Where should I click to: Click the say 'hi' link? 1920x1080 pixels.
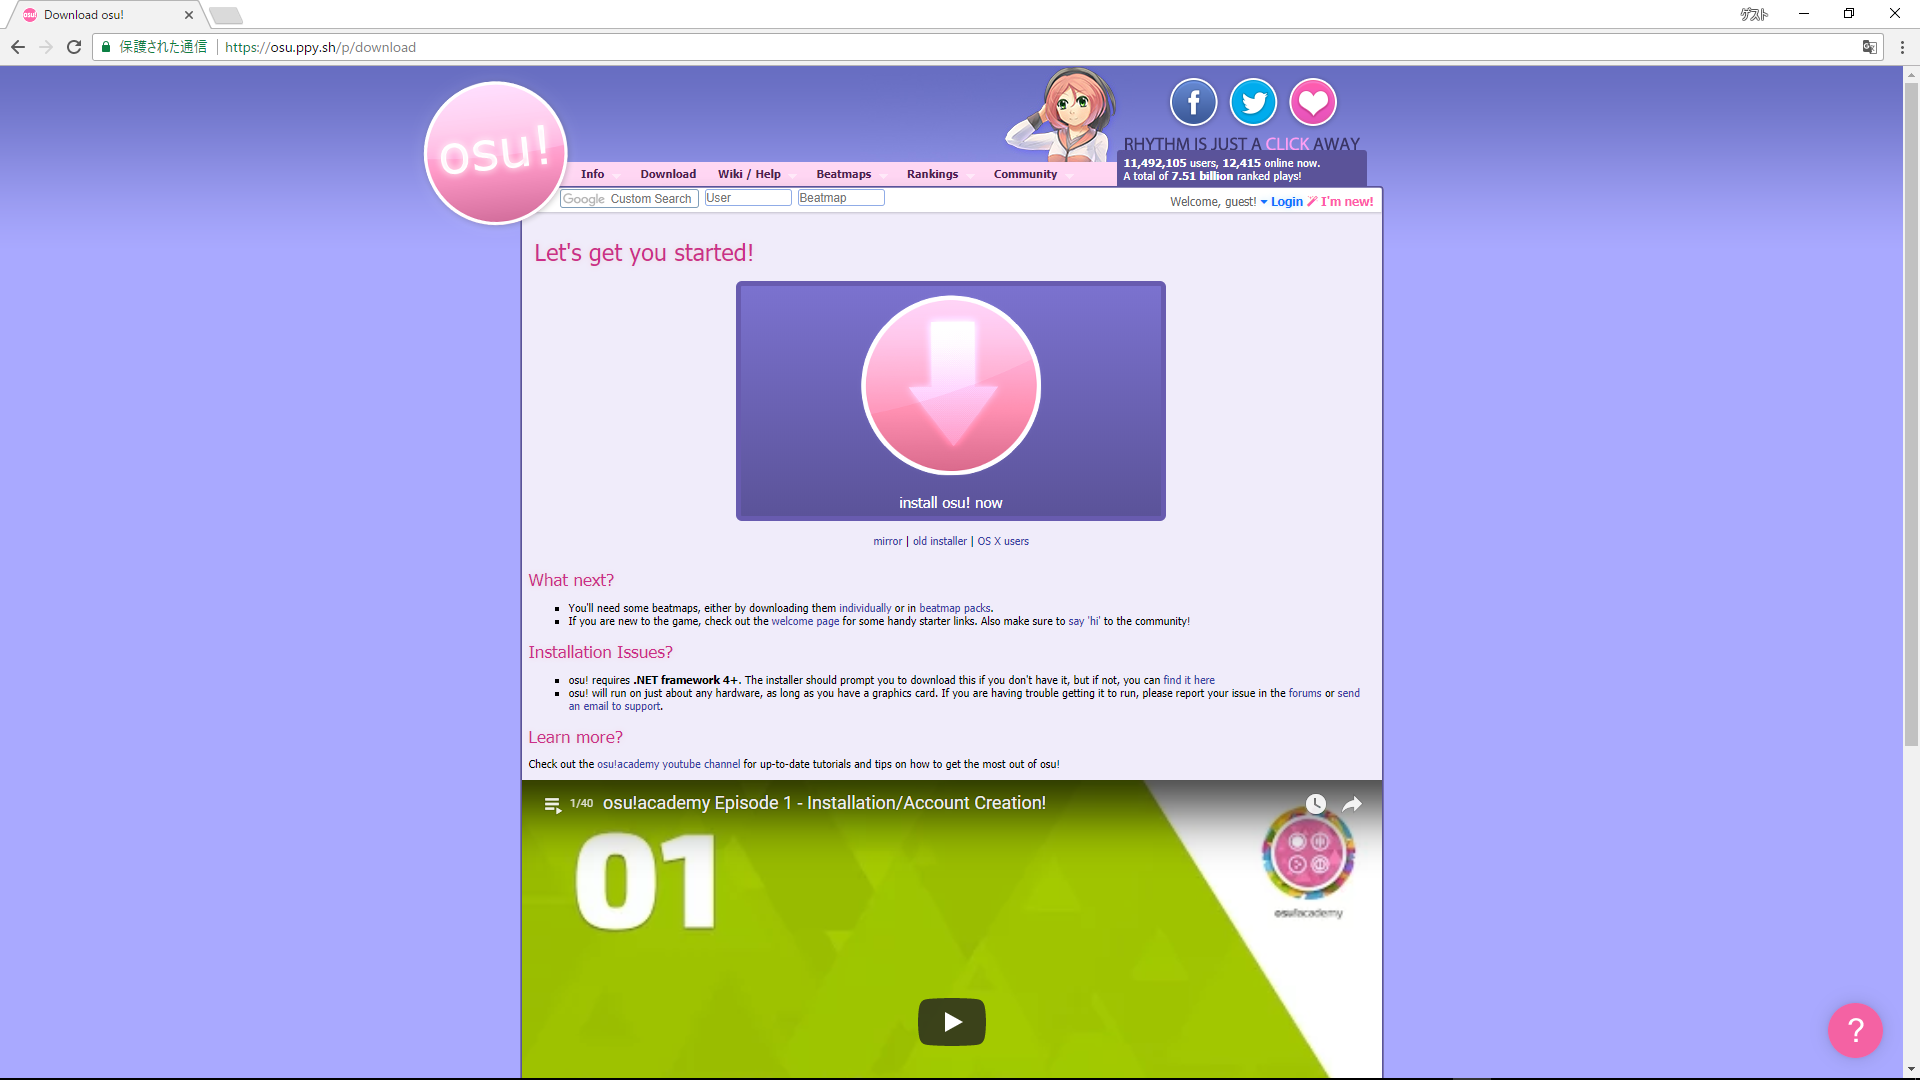(x=1084, y=621)
